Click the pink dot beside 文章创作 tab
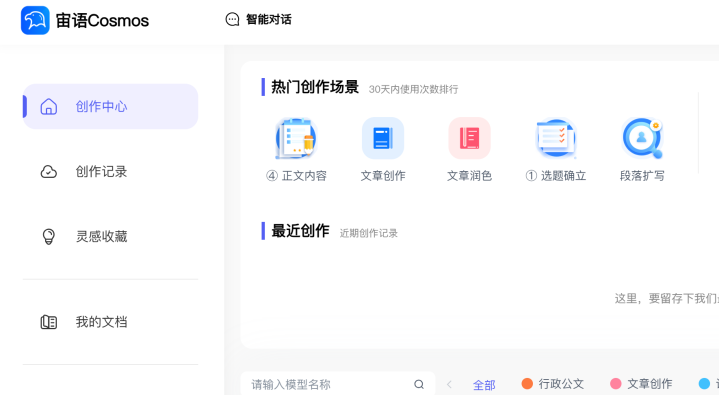The height and width of the screenshot is (395, 719). [616, 384]
